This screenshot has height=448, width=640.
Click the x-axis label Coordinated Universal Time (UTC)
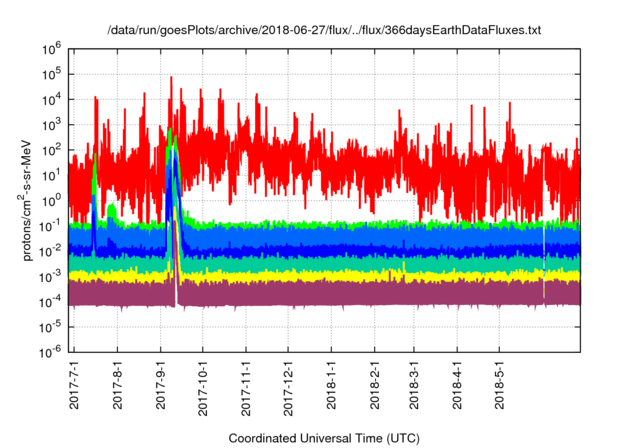324,438
